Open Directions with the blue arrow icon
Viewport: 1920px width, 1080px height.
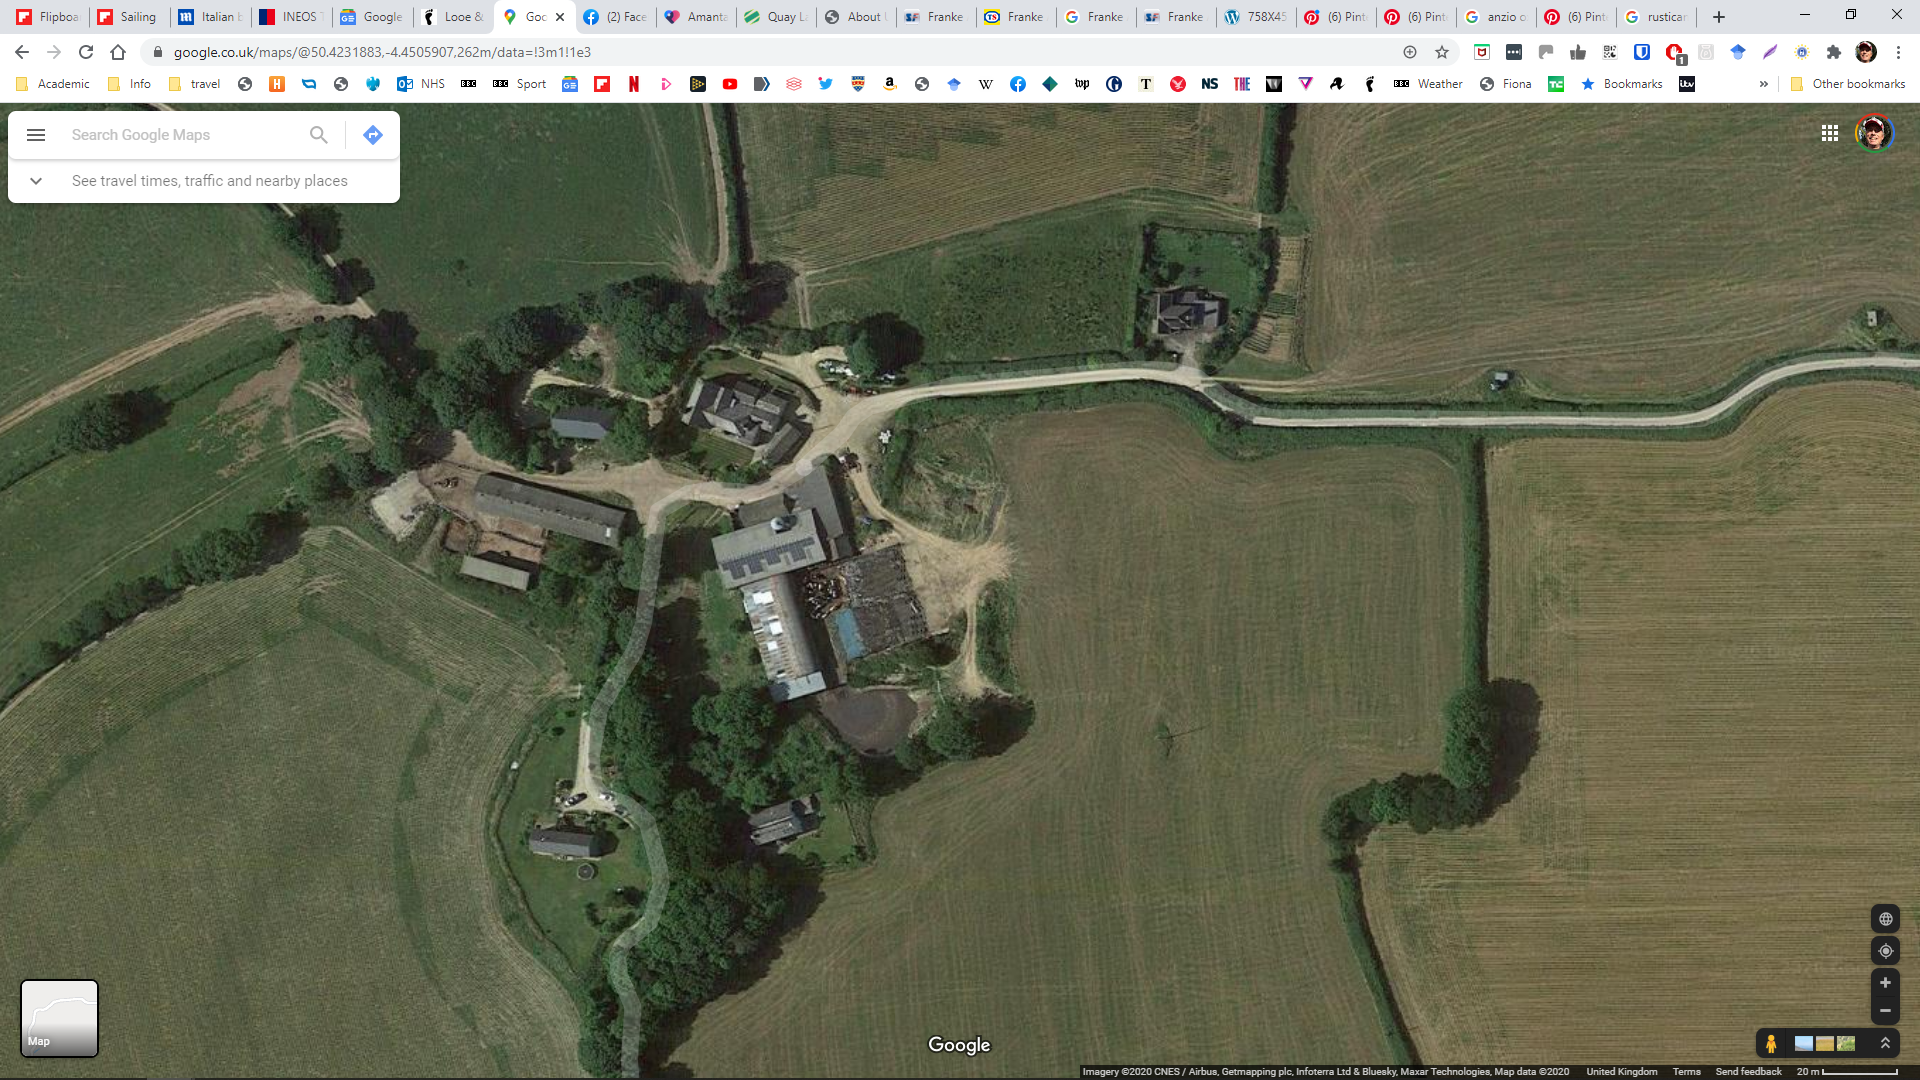click(x=373, y=135)
